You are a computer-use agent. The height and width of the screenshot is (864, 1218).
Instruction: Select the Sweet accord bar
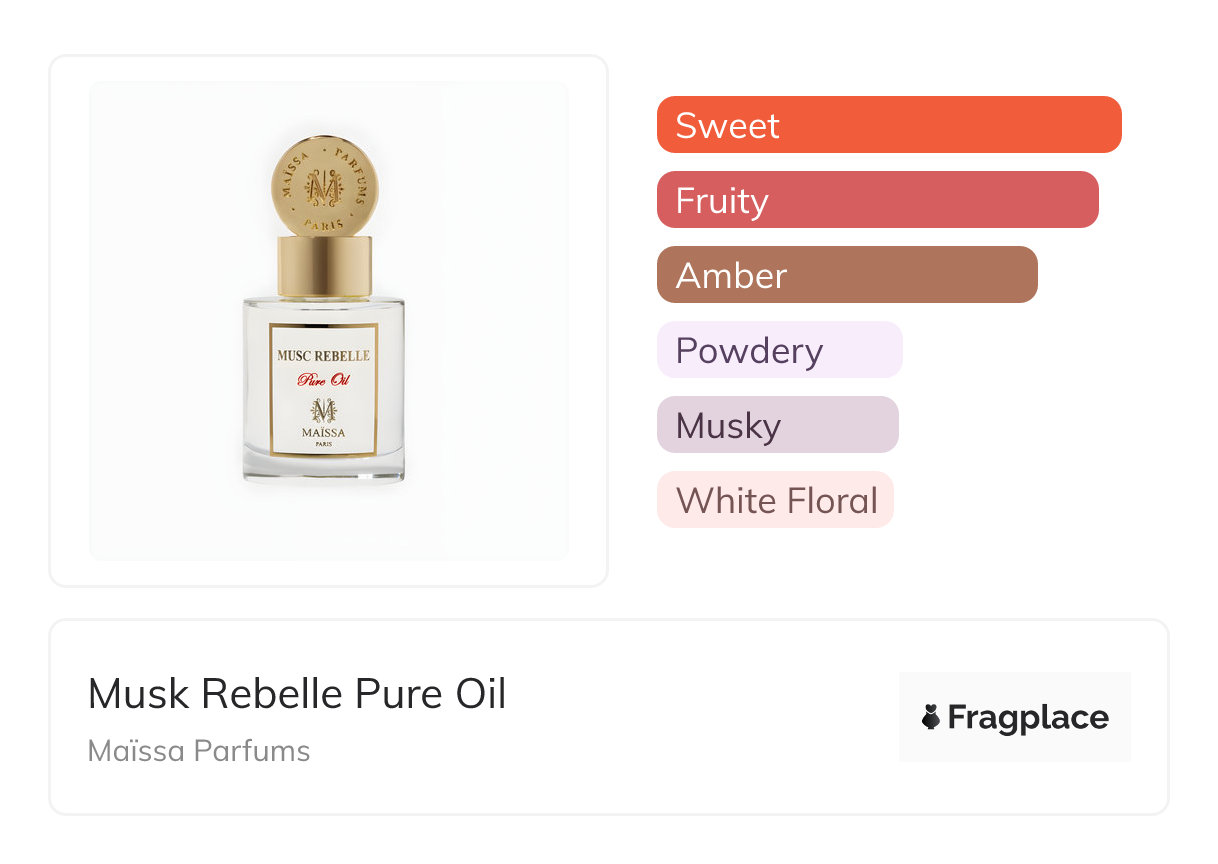coord(889,125)
